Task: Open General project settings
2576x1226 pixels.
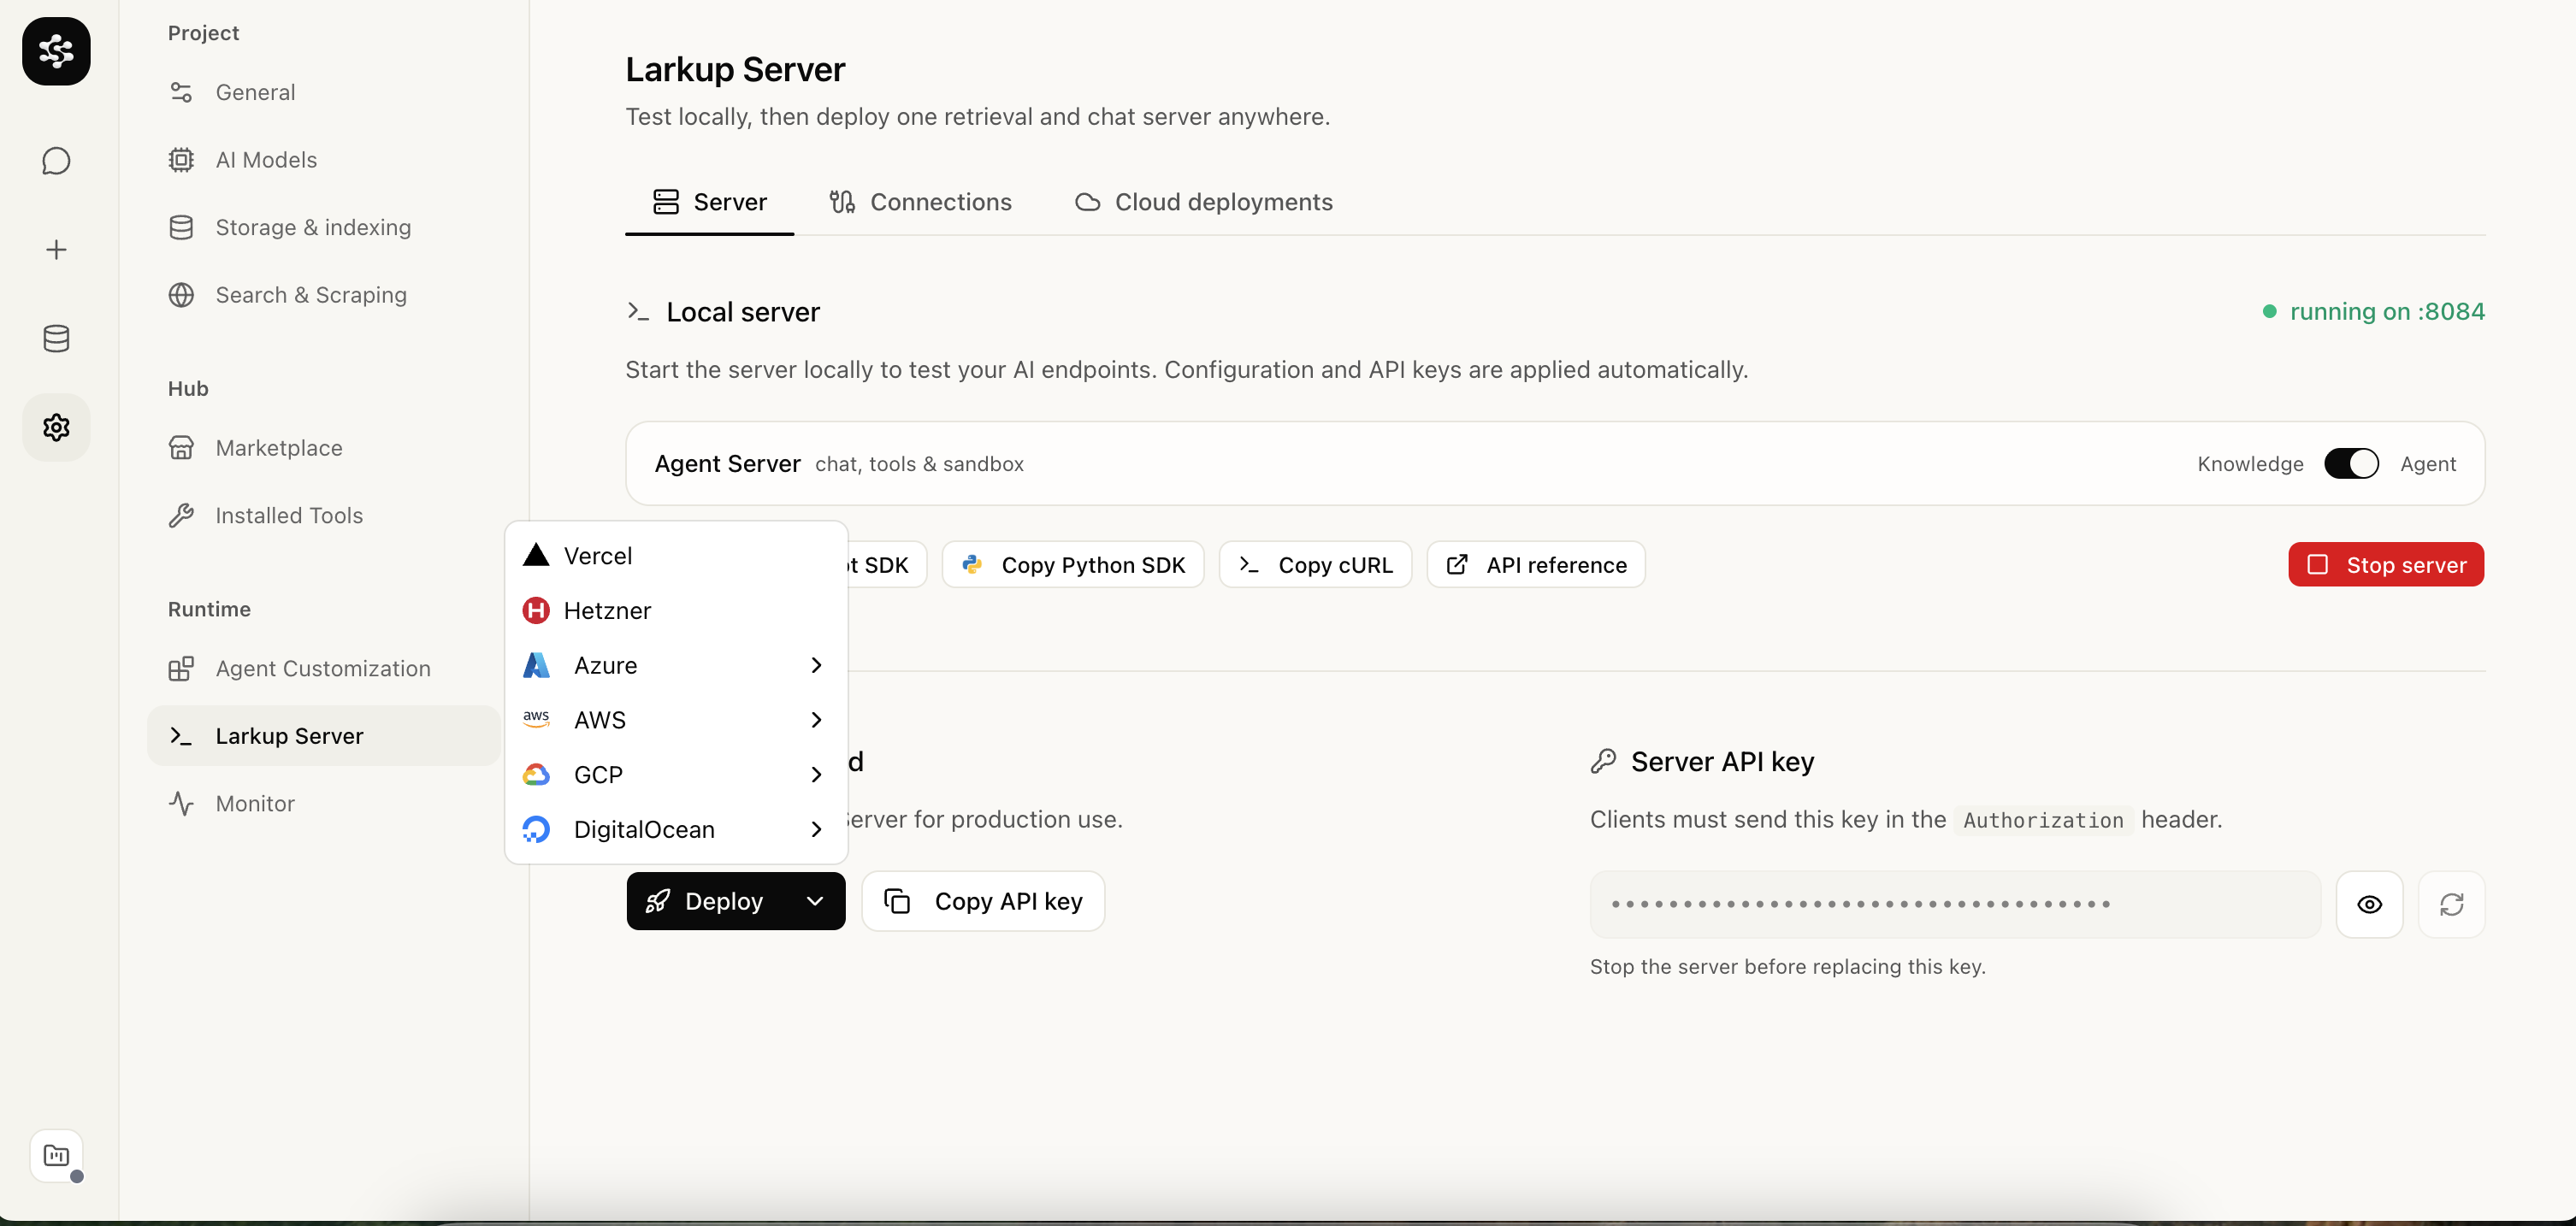Action: pyautogui.click(x=323, y=92)
